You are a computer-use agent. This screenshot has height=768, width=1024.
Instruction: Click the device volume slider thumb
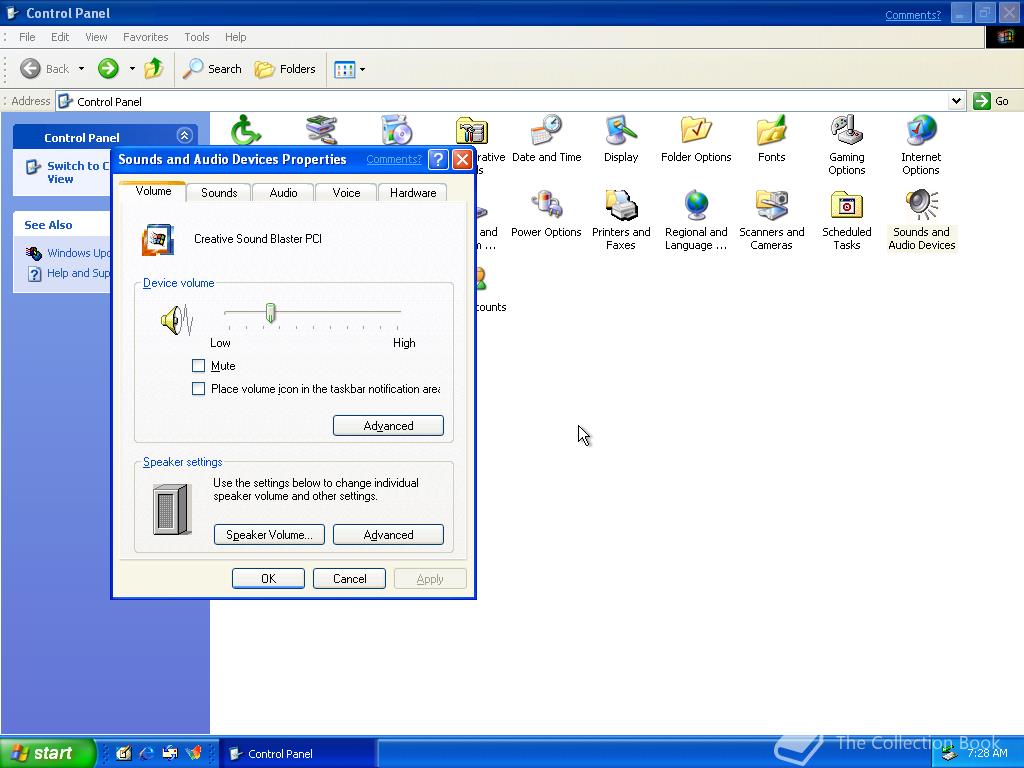(270, 313)
